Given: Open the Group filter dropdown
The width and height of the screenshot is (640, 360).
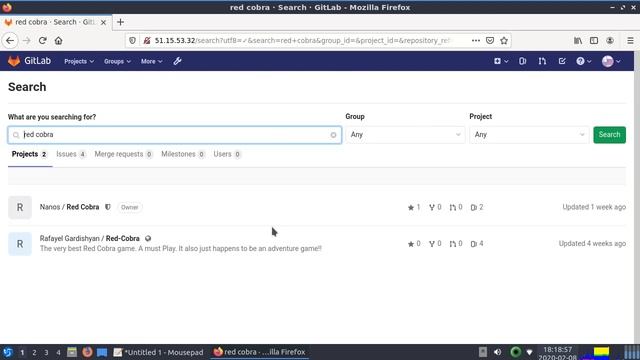Looking at the screenshot, I should [405, 135].
